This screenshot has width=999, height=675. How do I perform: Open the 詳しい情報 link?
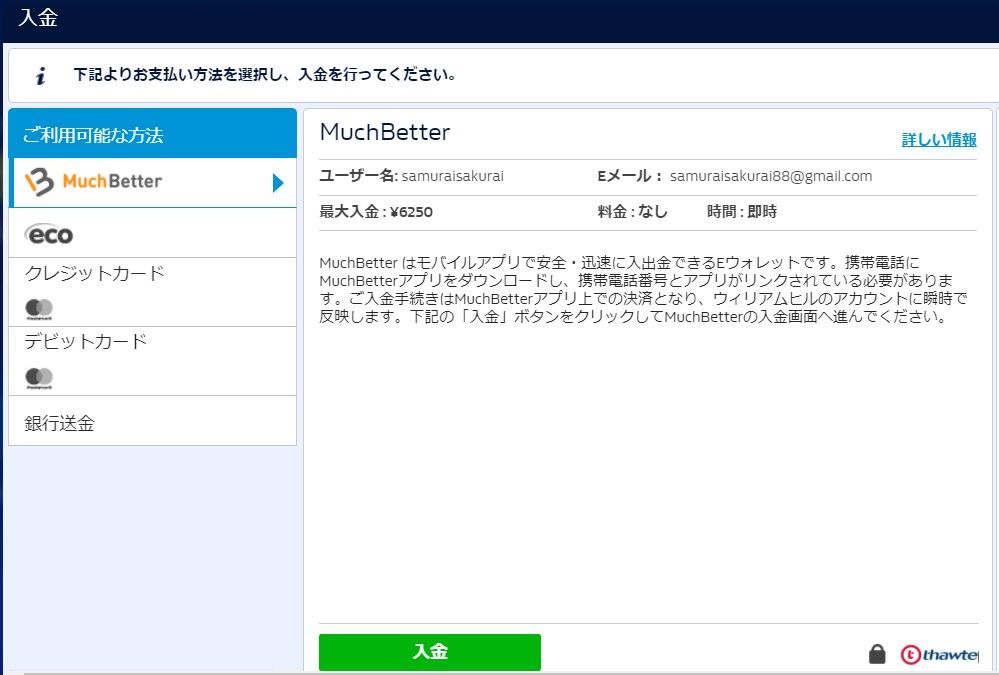point(939,140)
